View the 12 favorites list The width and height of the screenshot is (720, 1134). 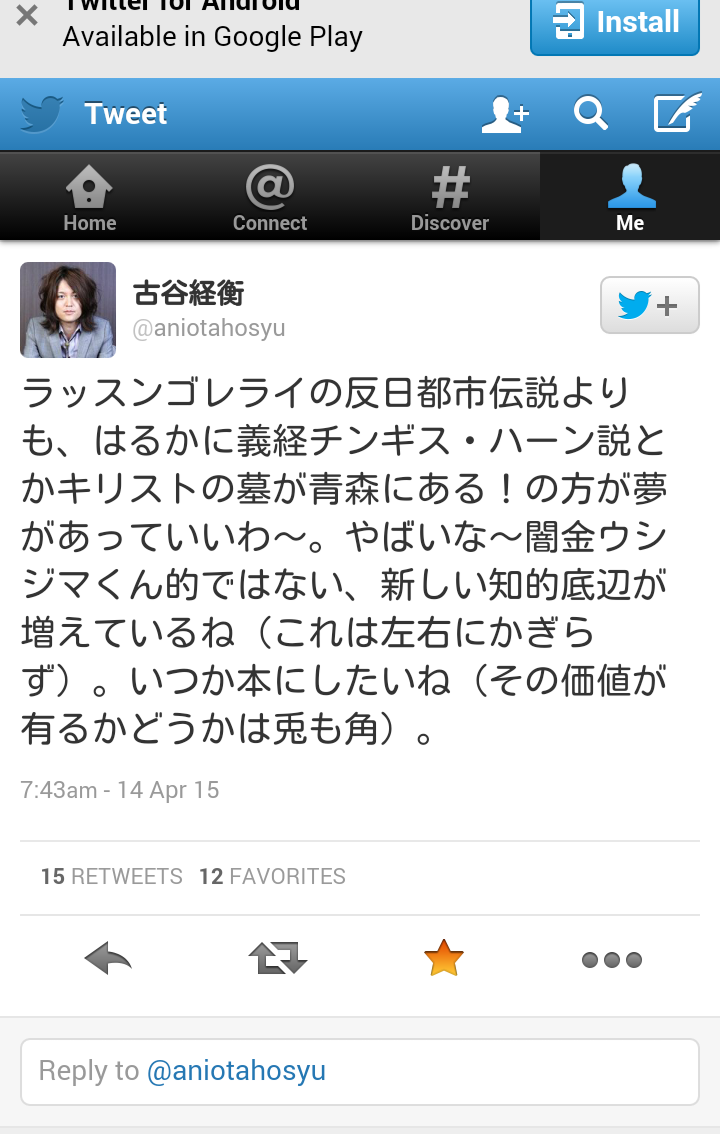point(273,877)
